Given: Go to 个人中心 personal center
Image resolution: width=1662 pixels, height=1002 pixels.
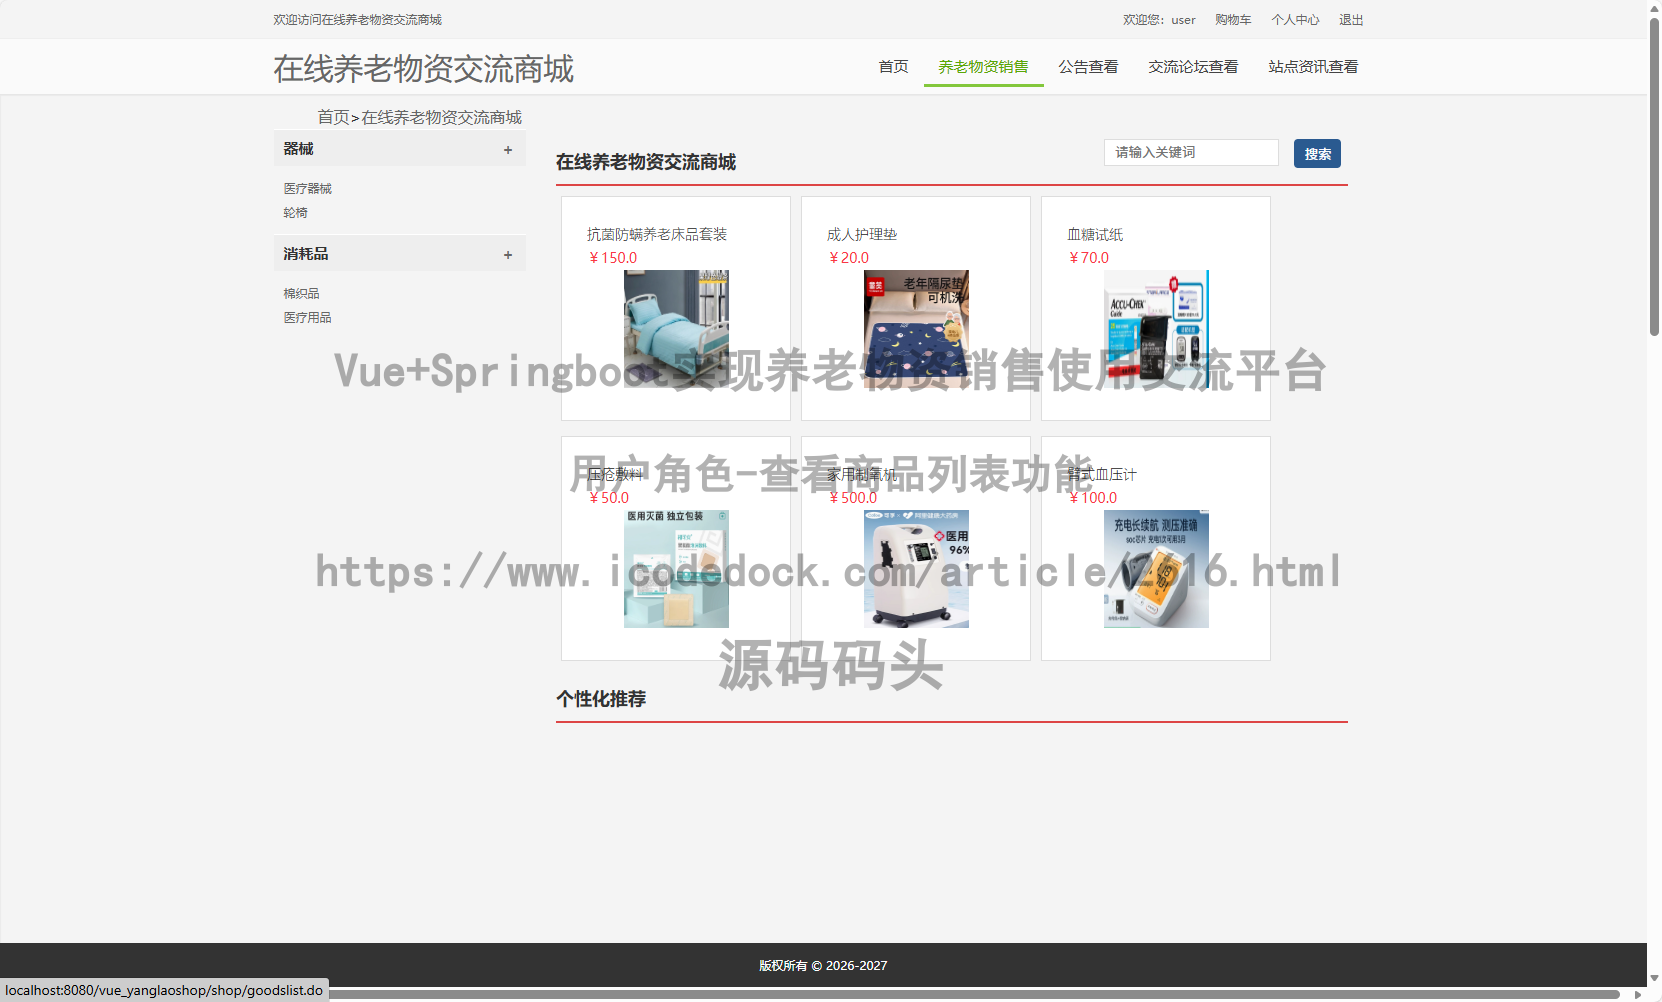Looking at the screenshot, I should click(x=1295, y=19).
